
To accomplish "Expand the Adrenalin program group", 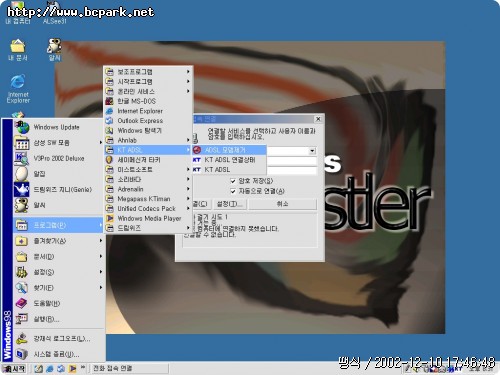I will click(x=149, y=189).
